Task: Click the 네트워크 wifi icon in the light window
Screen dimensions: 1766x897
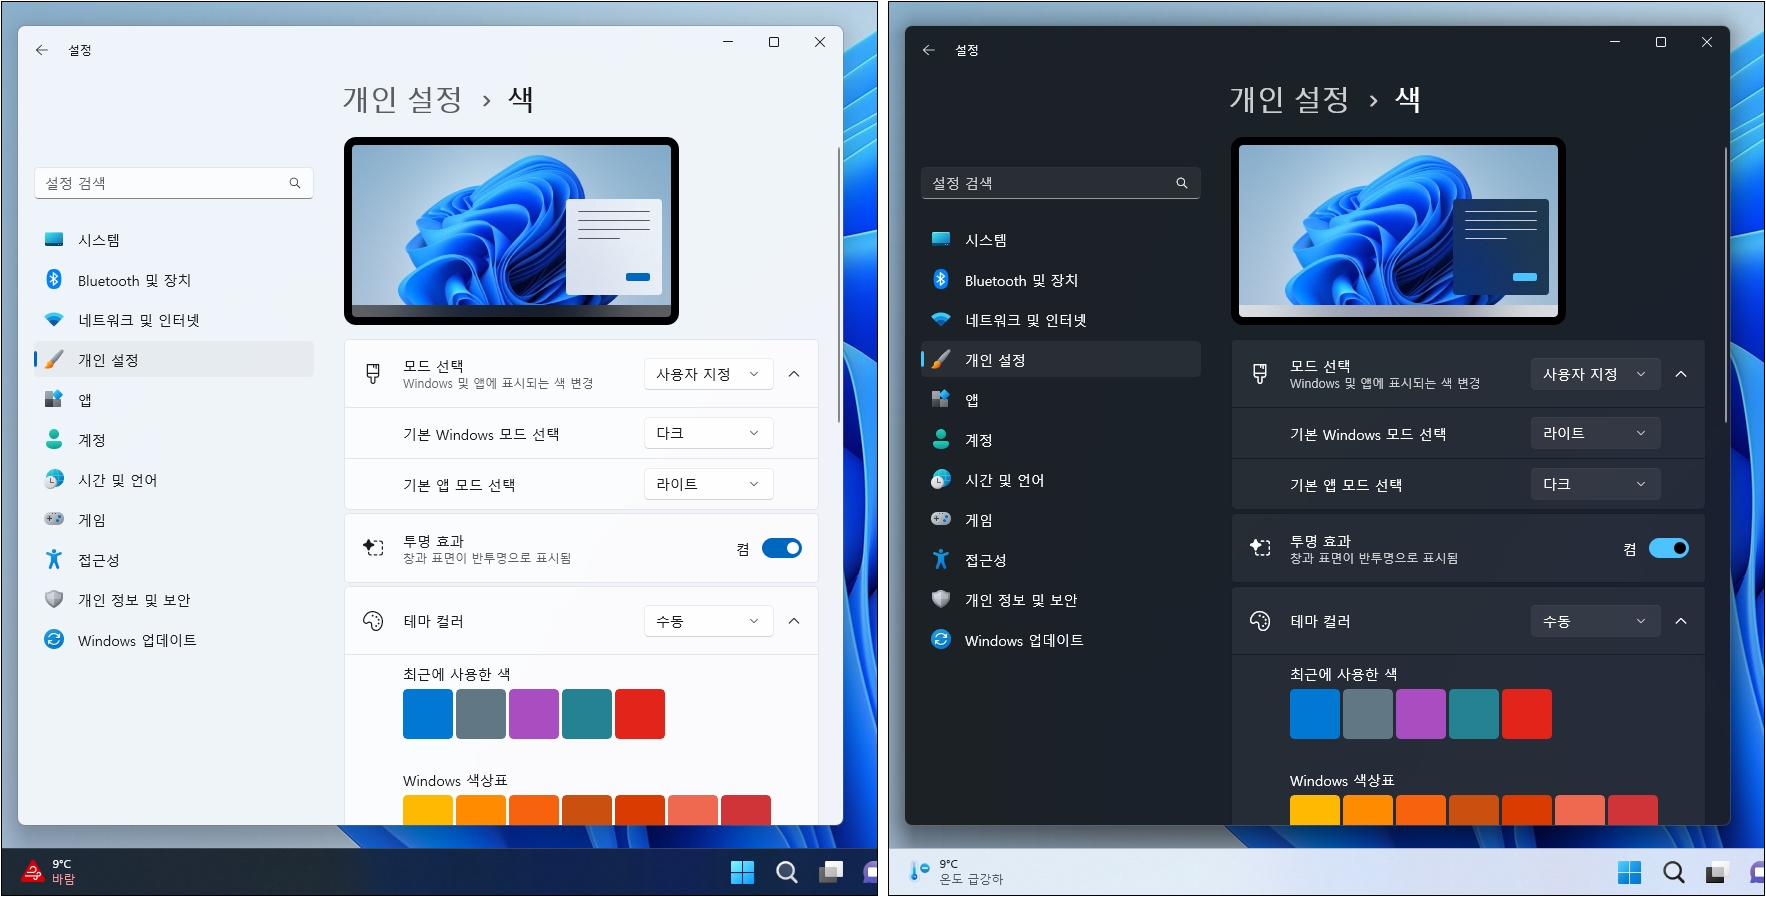Action: point(54,320)
